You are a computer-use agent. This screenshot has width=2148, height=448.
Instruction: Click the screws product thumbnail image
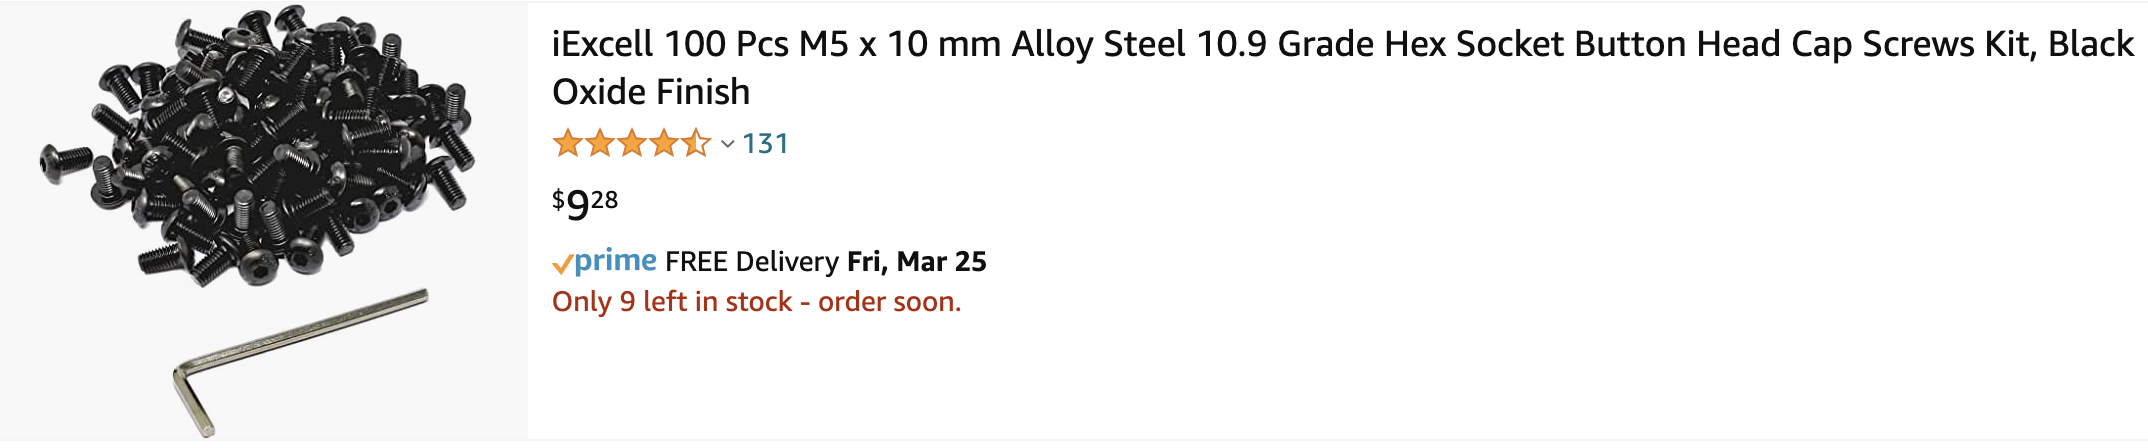click(x=264, y=221)
